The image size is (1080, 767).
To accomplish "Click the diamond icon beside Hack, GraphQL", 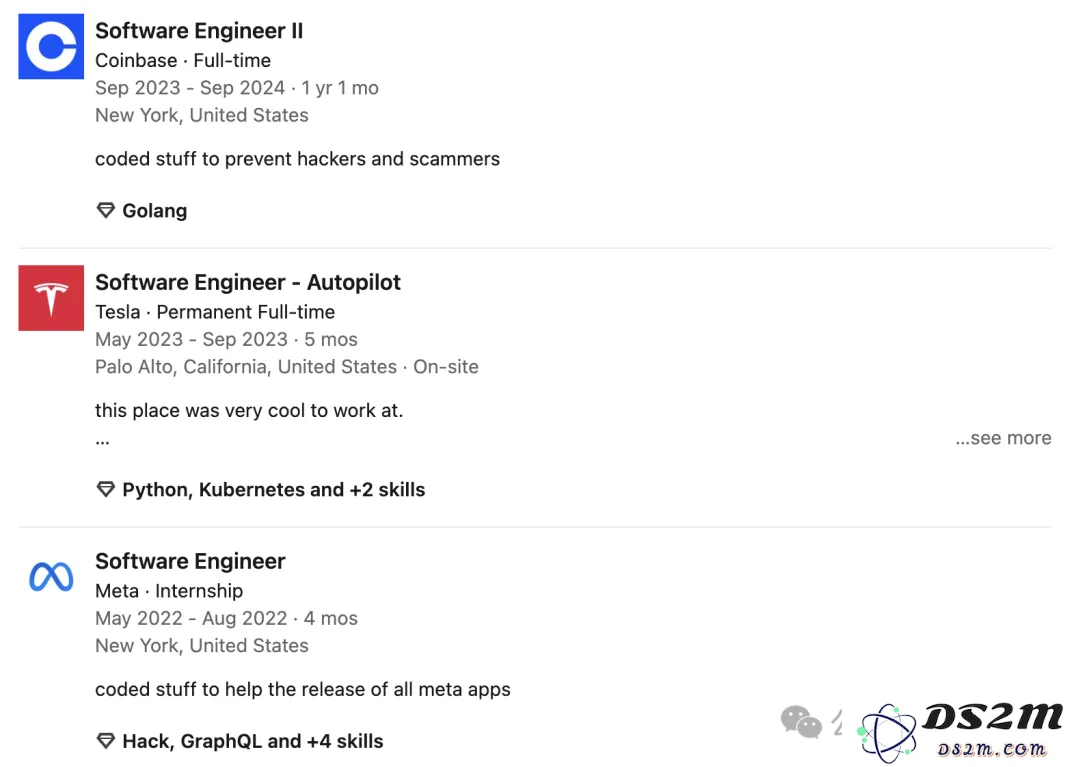I will 105,741.
